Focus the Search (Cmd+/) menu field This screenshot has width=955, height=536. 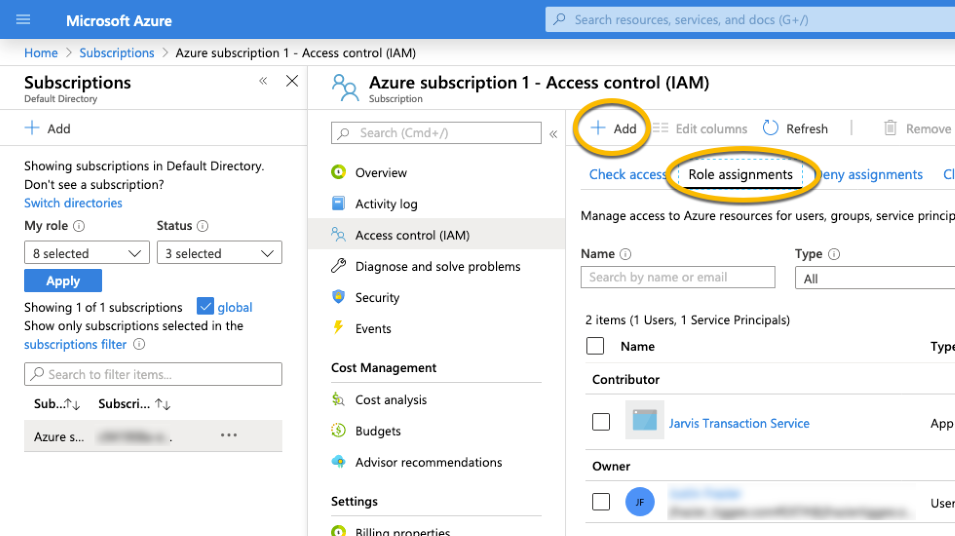point(436,133)
